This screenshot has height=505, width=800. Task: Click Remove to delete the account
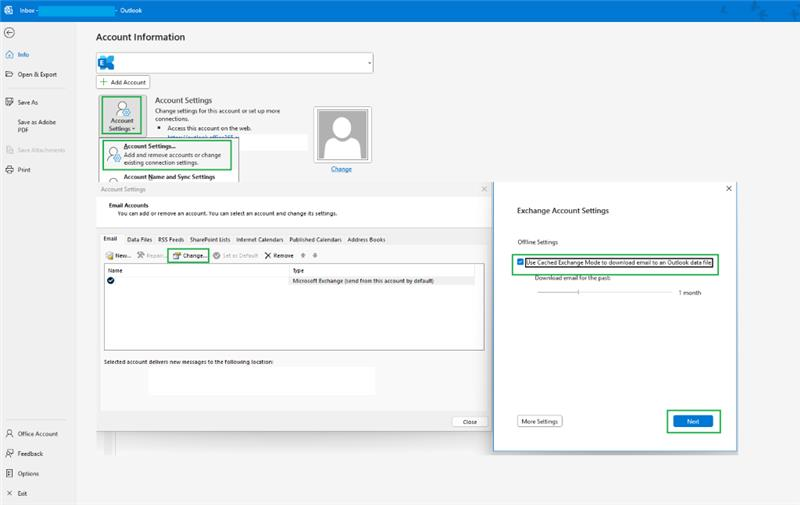[279, 256]
